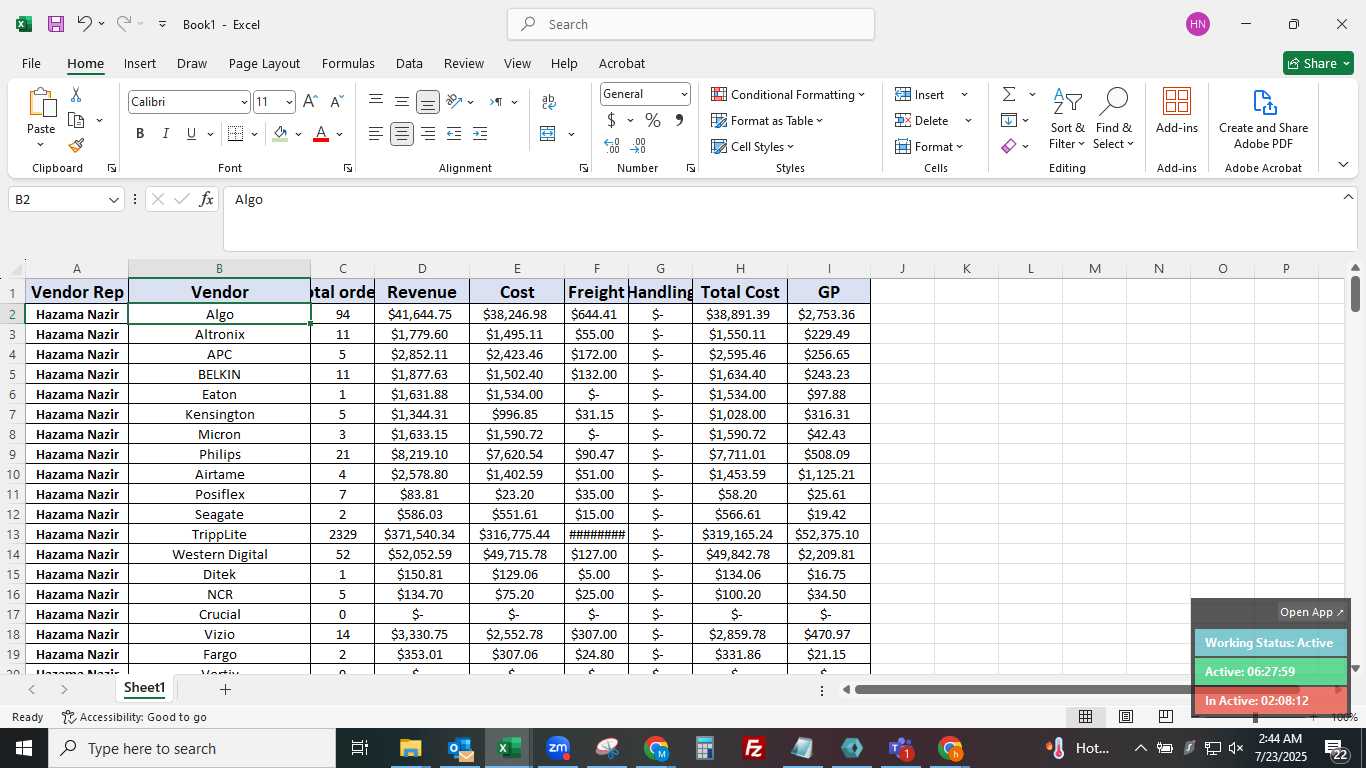Image resolution: width=1366 pixels, height=768 pixels.
Task: Click Create and Share Adobe PDF
Action: (x=1263, y=119)
